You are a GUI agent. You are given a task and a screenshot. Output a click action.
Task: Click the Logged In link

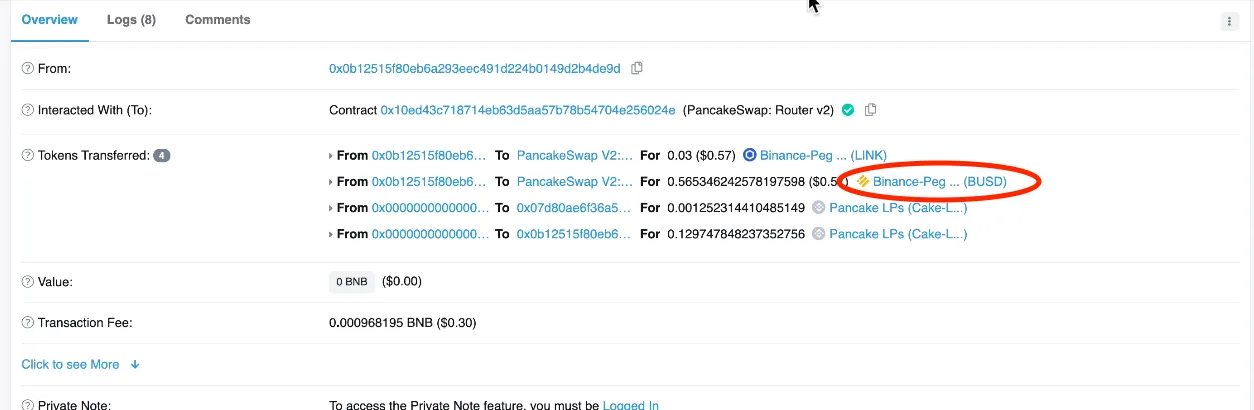(631, 405)
